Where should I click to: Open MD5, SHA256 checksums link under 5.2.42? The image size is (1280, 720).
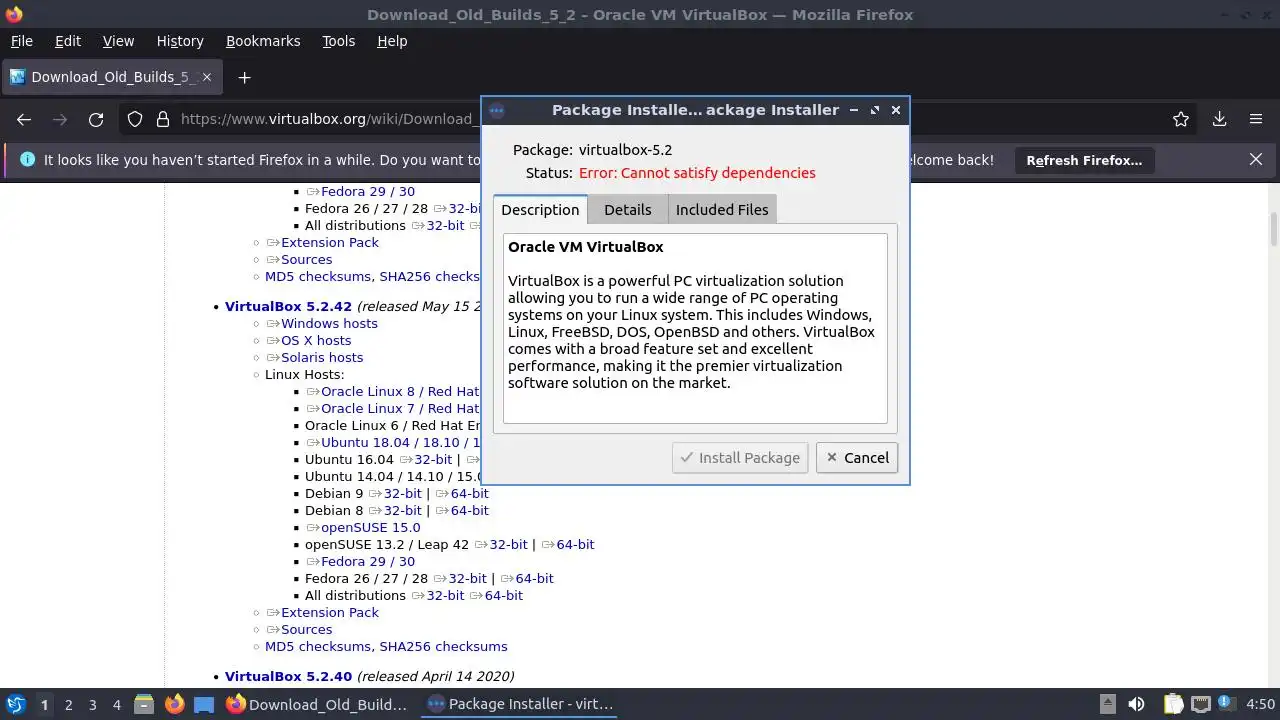coord(386,646)
